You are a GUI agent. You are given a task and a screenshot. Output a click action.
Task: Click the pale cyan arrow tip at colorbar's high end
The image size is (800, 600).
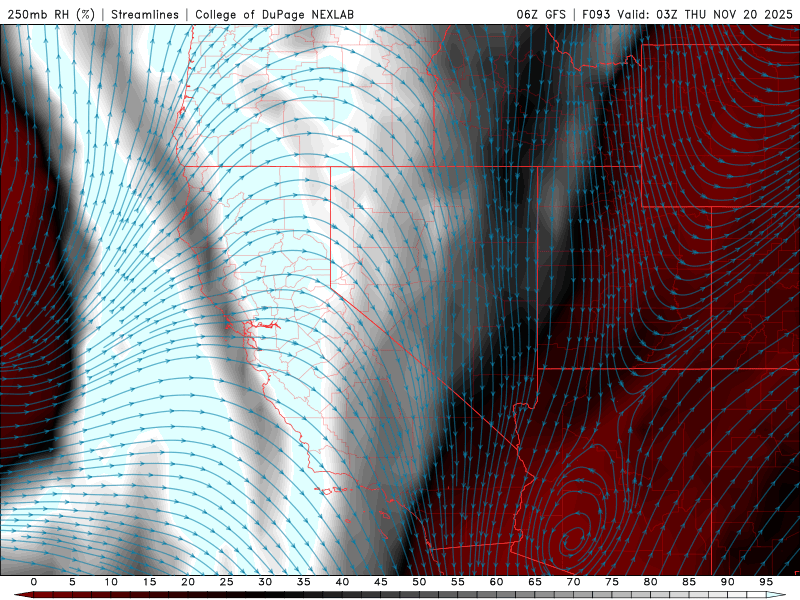[776, 595]
